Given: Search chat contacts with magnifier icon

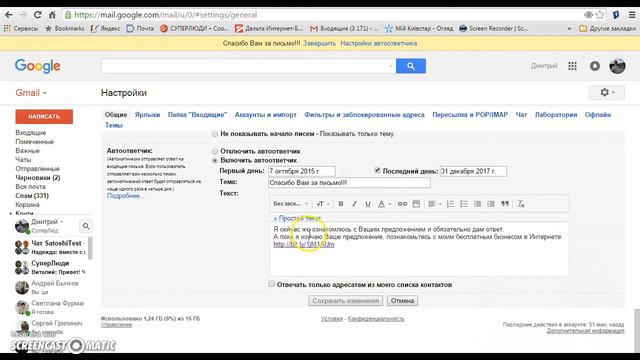Looking at the screenshot, I should [x=86, y=226].
